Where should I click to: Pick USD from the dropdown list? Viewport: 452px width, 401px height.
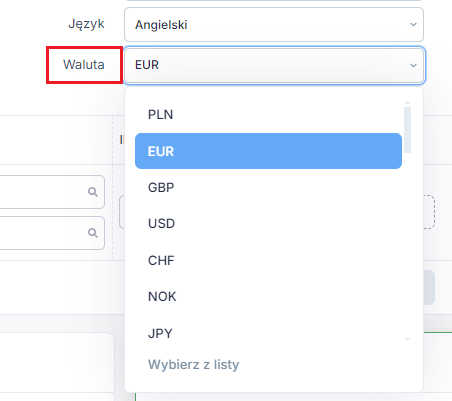268,224
